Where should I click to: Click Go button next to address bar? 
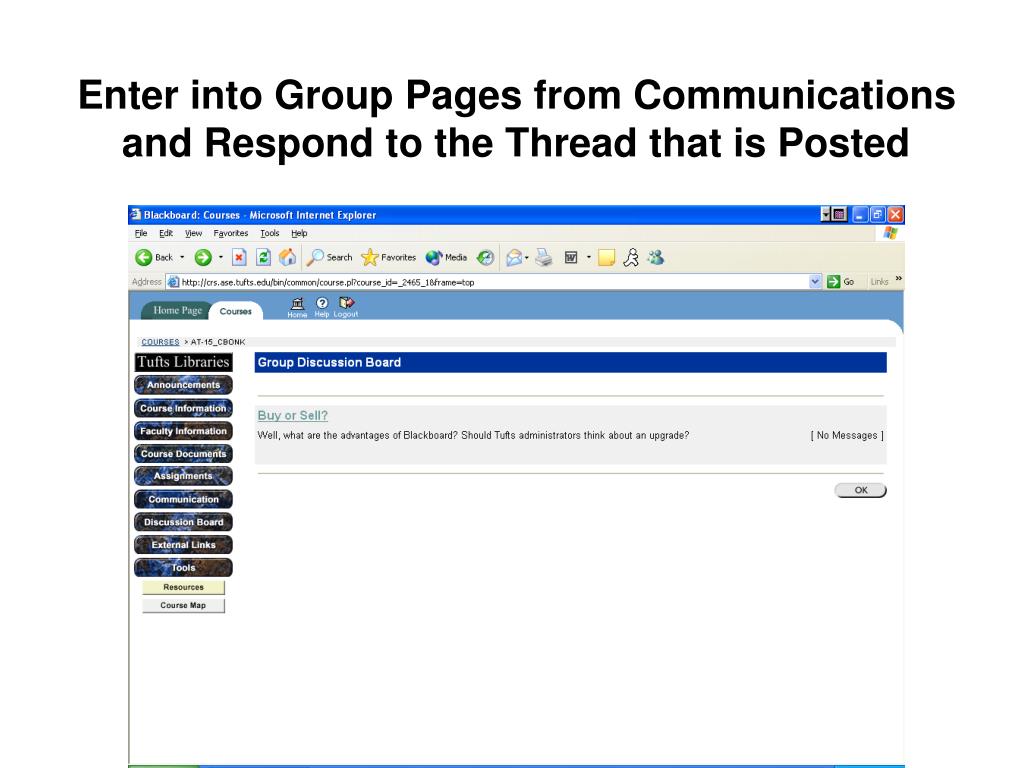coord(840,281)
